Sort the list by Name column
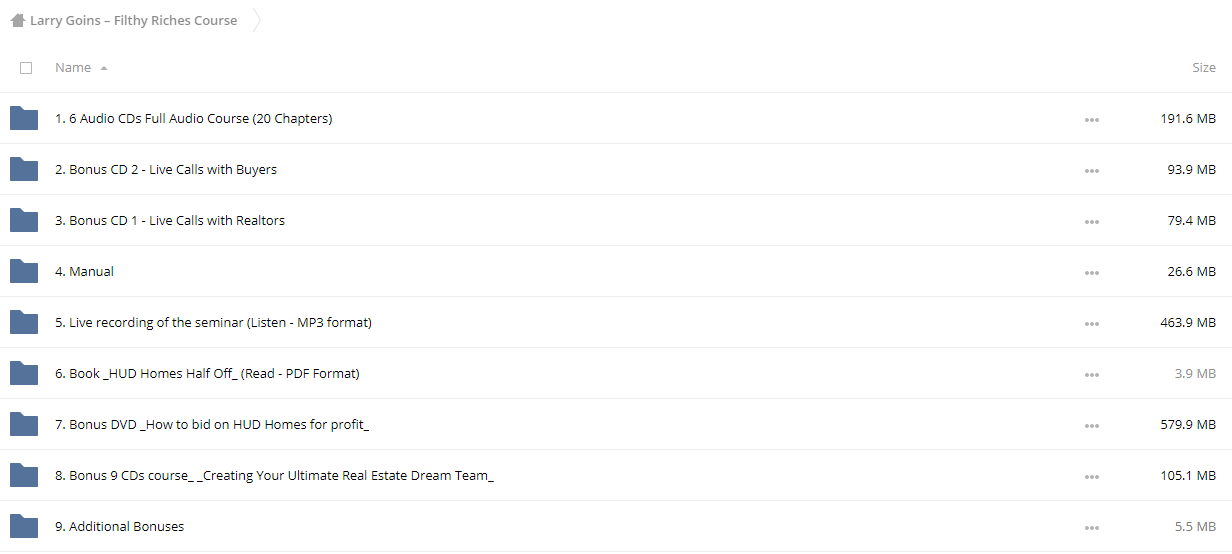Image resolution: width=1232 pixels, height=554 pixels. [73, 68]
